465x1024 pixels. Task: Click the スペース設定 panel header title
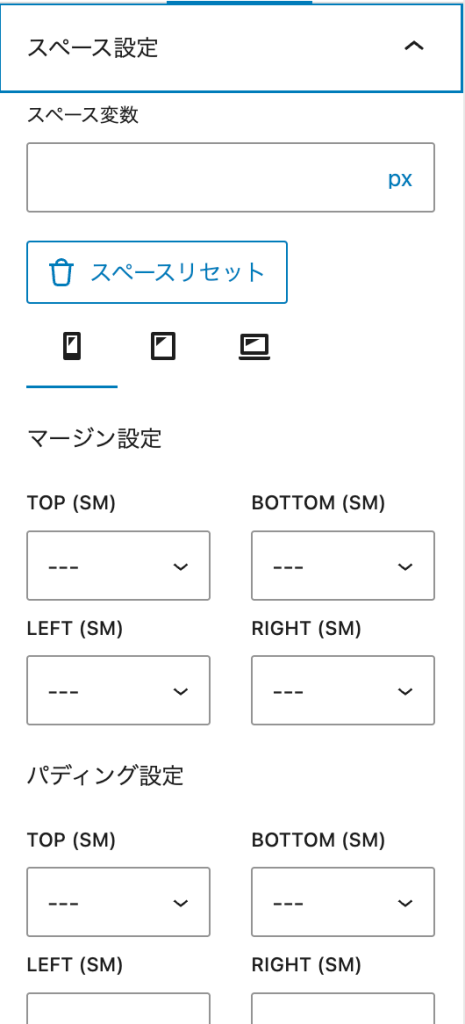(x=92, y=48)
